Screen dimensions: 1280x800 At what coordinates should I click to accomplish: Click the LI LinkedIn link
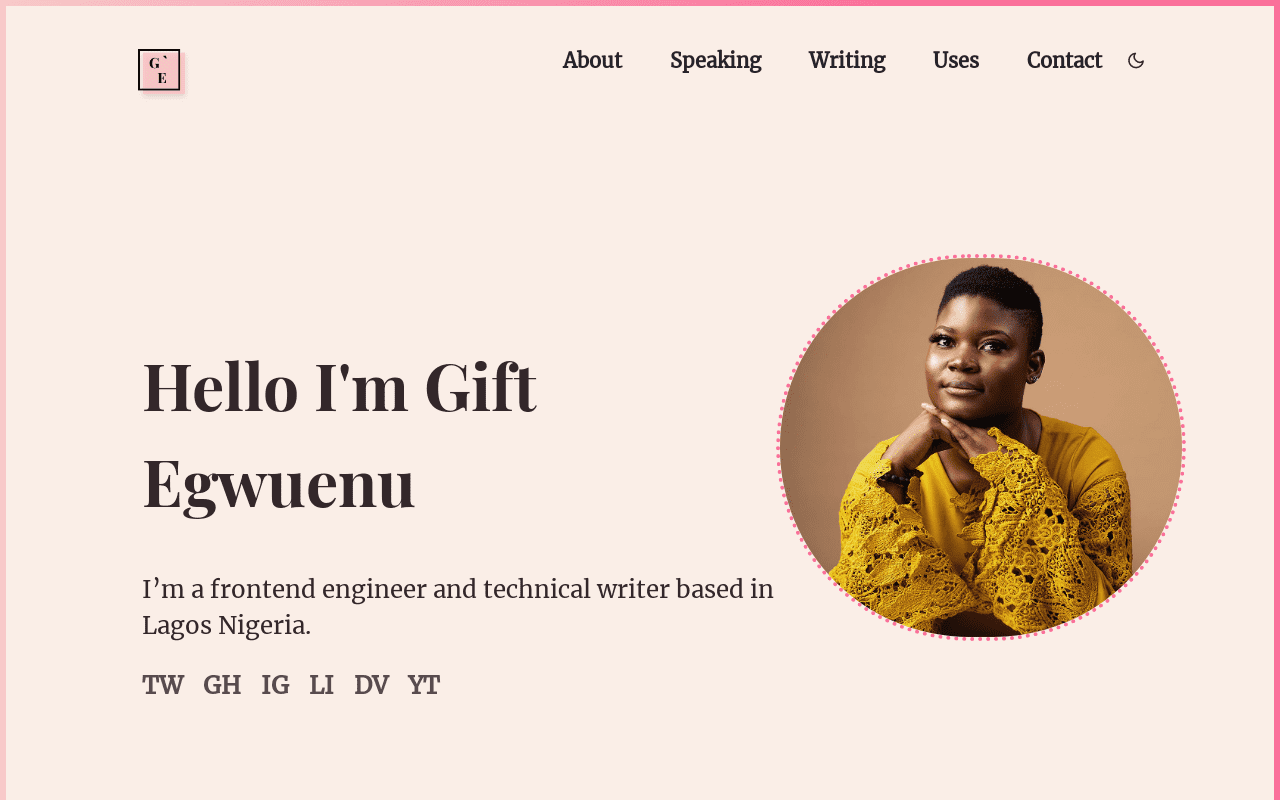coord(321,685)
